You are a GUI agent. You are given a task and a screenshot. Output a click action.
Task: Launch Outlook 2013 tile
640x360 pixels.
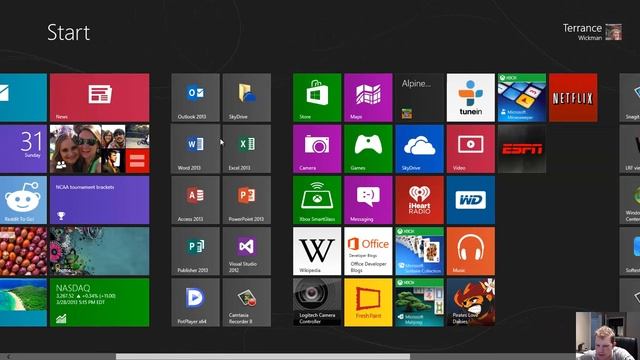pos(196,98)
